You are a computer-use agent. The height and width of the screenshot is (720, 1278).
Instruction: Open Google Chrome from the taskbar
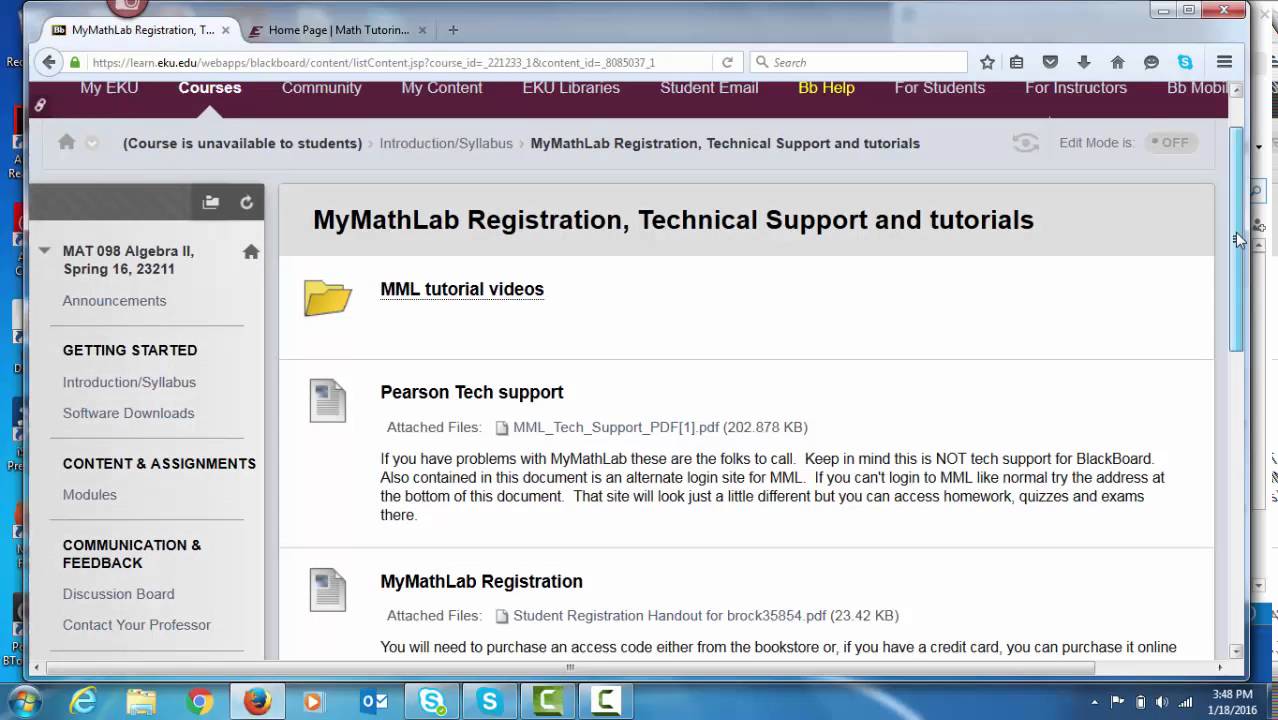(199, 702)
